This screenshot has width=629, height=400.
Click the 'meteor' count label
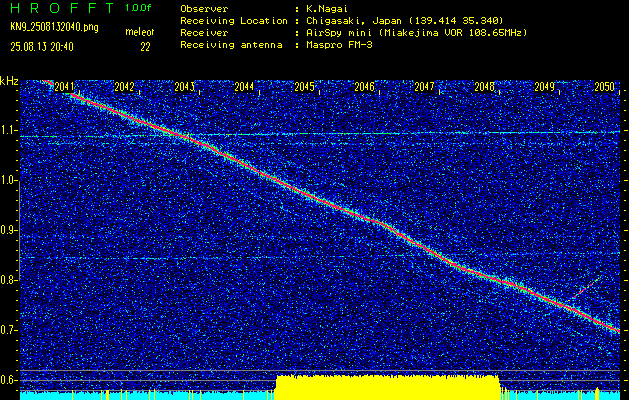click(140, 32)
